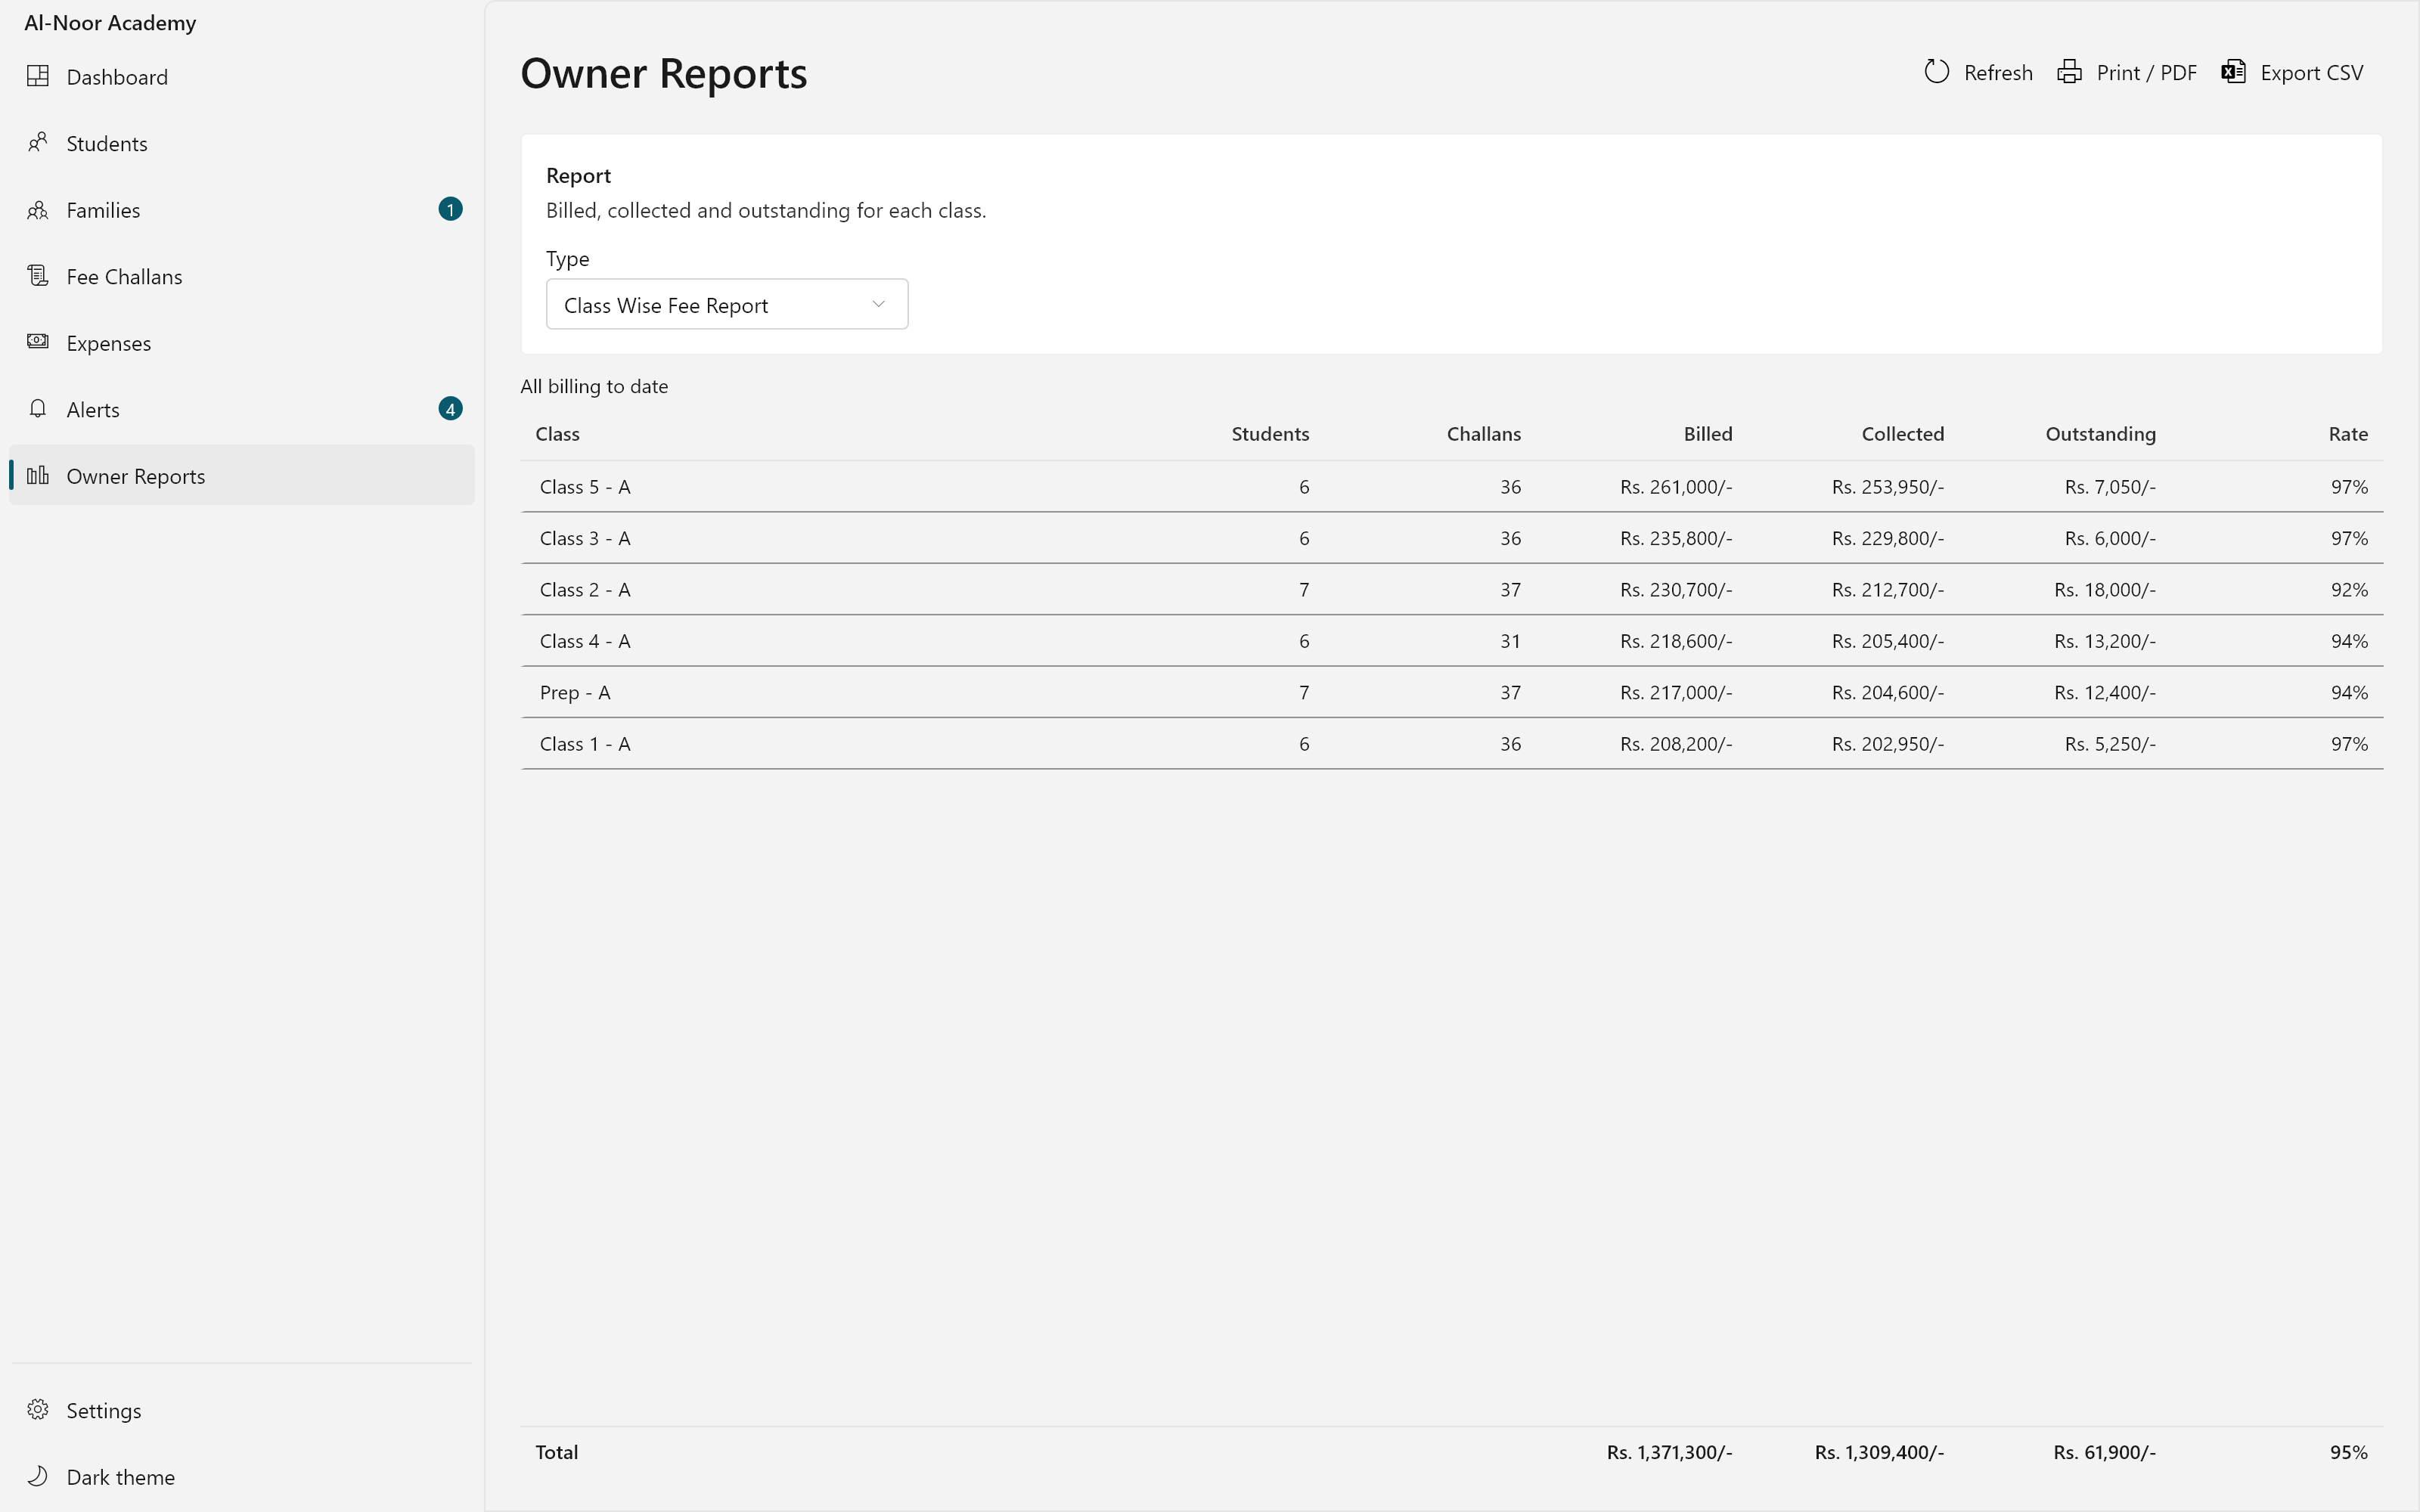
Task: Click billed amount Rs. 261,000/-
Action: click(x=1676, y=487)
